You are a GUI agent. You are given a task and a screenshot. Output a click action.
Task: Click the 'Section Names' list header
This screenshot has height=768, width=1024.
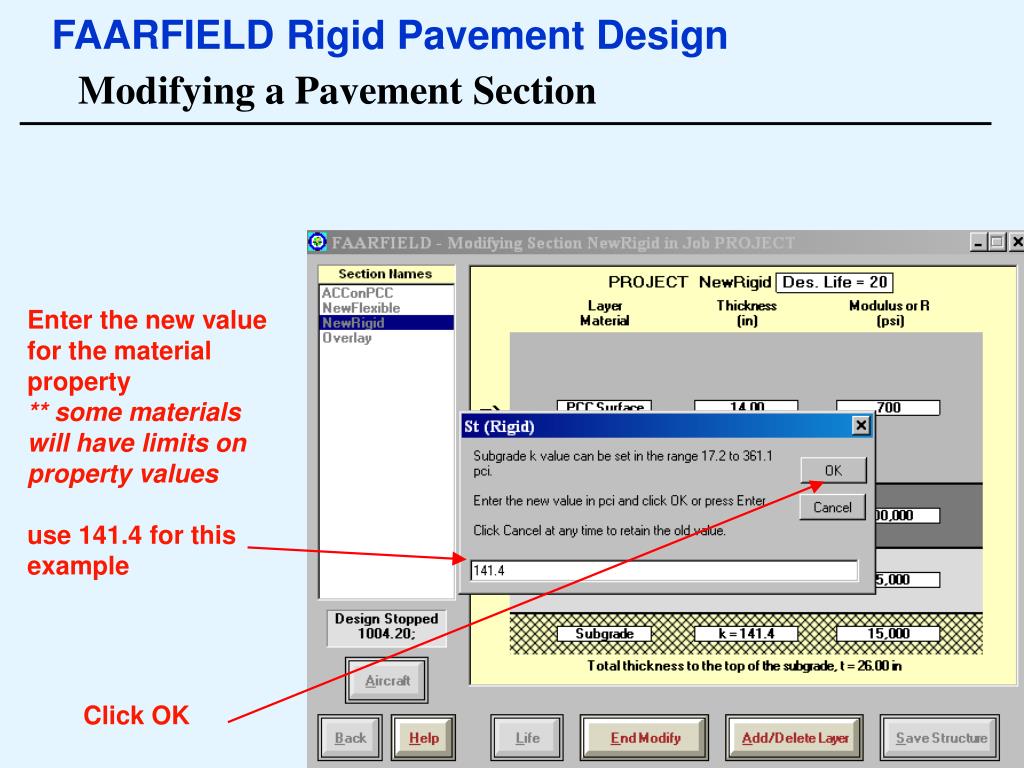[x=385, y=274]
